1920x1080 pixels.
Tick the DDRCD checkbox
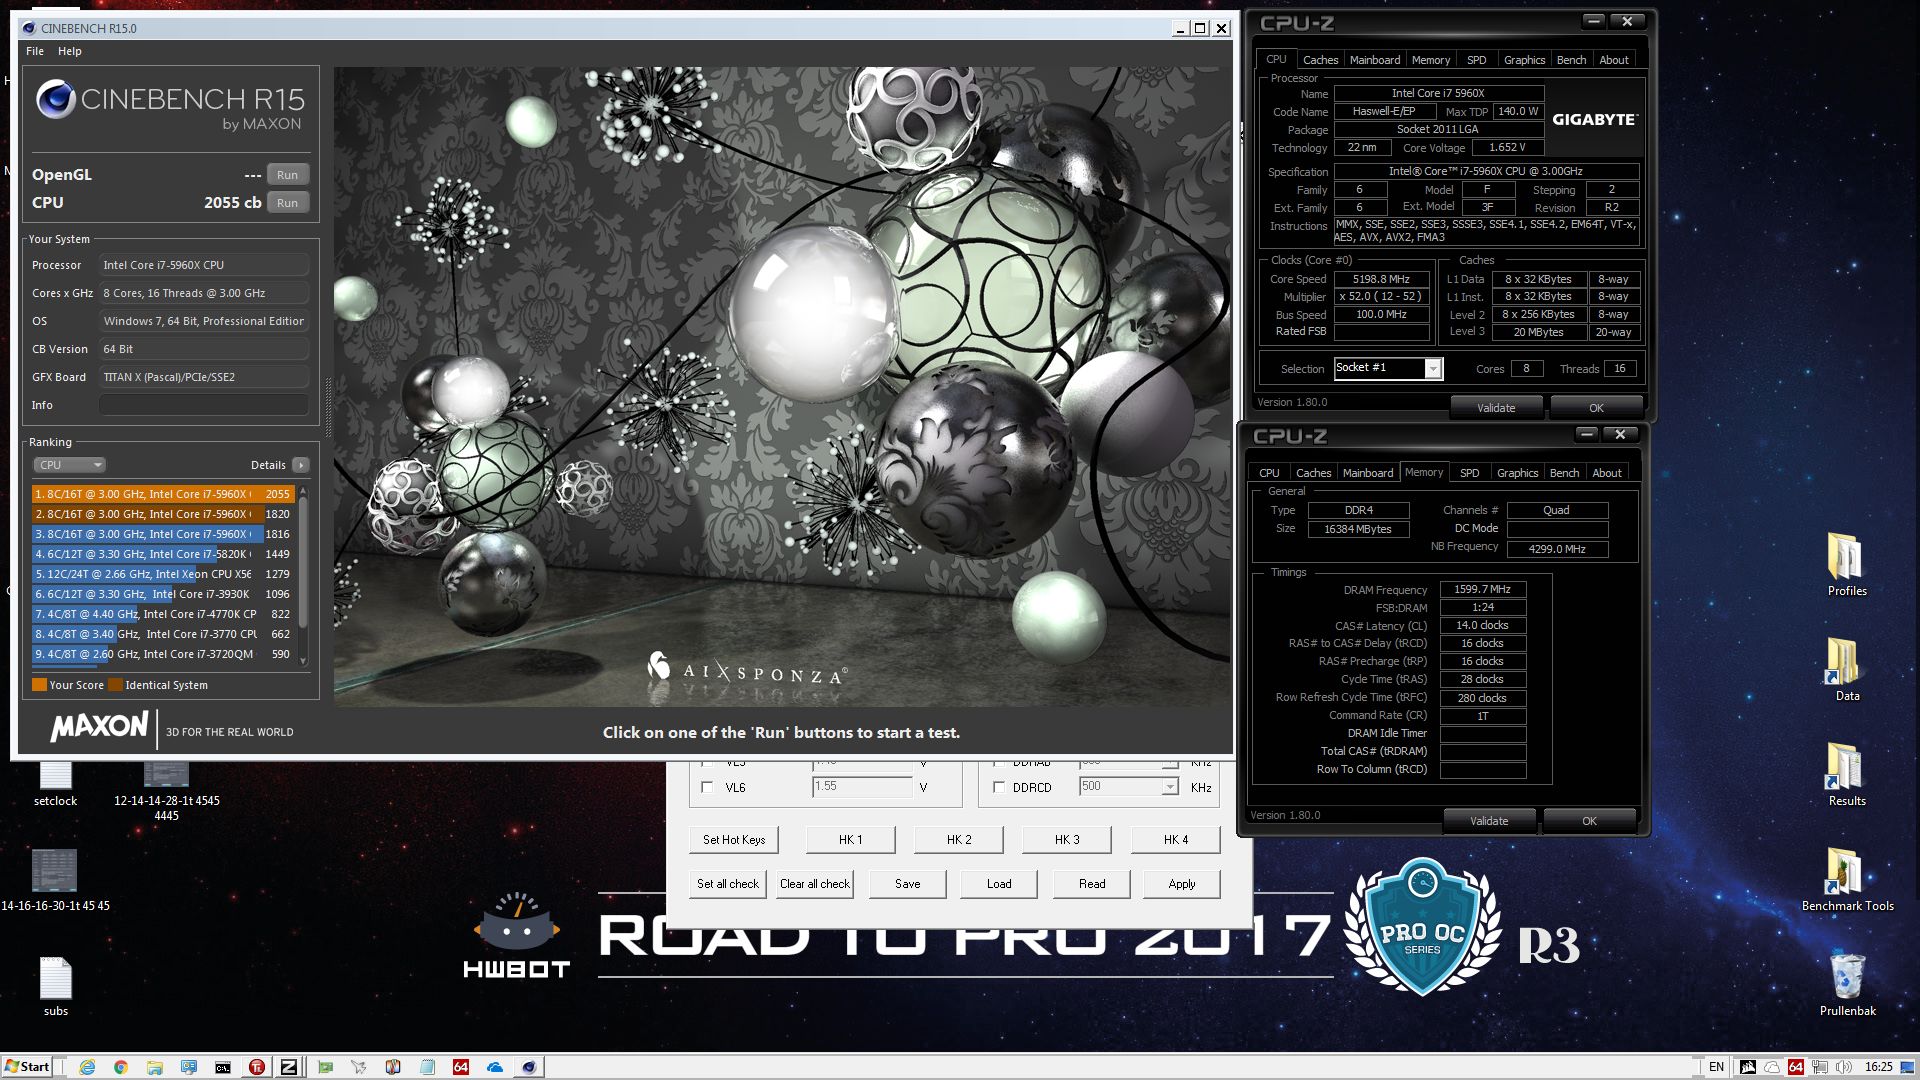click(998, 787)
